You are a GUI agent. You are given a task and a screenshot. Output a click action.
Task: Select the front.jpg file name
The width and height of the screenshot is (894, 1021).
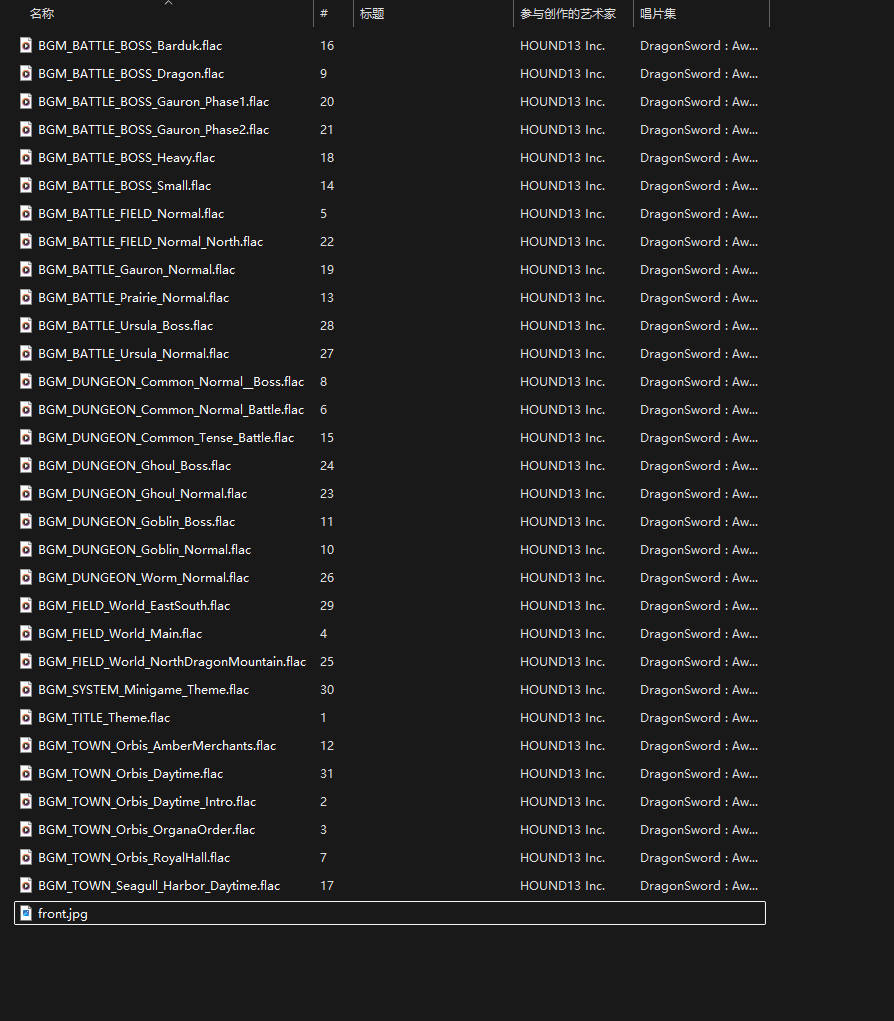[63, 914]
